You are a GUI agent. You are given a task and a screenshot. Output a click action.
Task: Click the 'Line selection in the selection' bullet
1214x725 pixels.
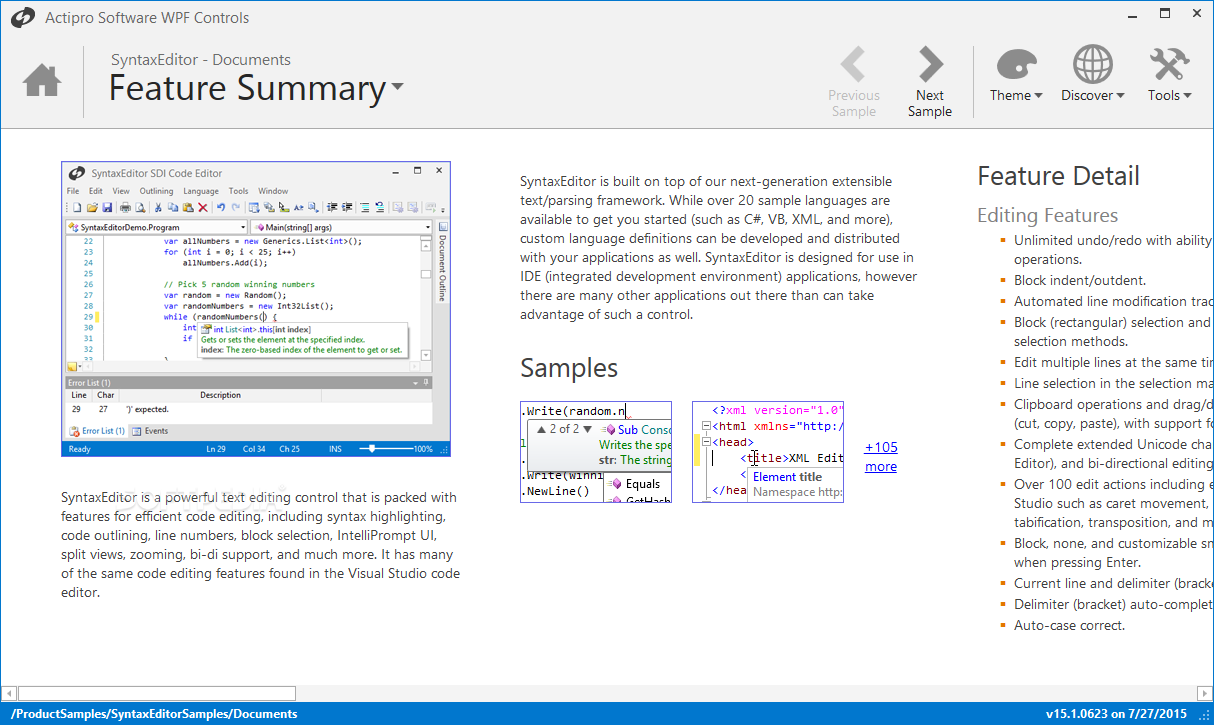pyautogui.click(x=1113, y=384)
